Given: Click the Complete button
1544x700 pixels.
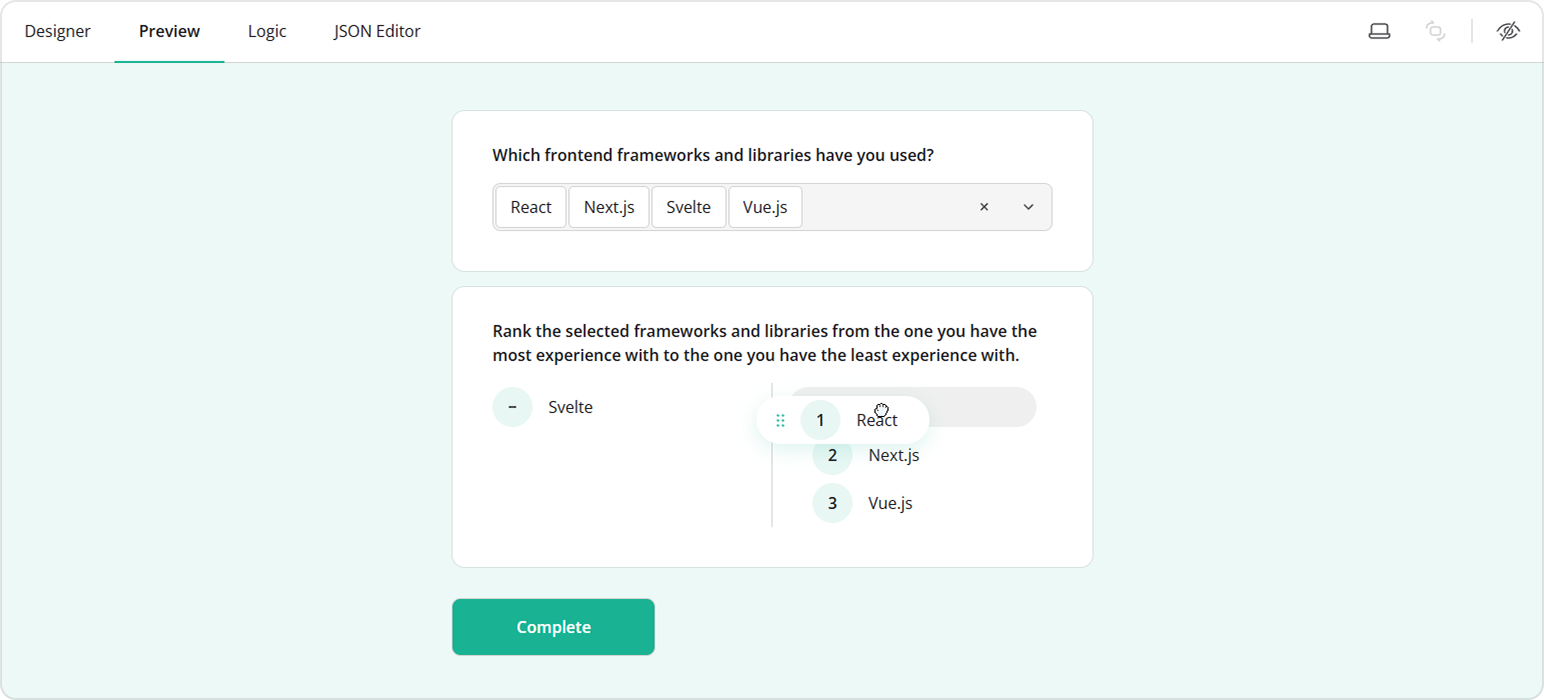Looking at the screenshot, I should click(553, 627).
